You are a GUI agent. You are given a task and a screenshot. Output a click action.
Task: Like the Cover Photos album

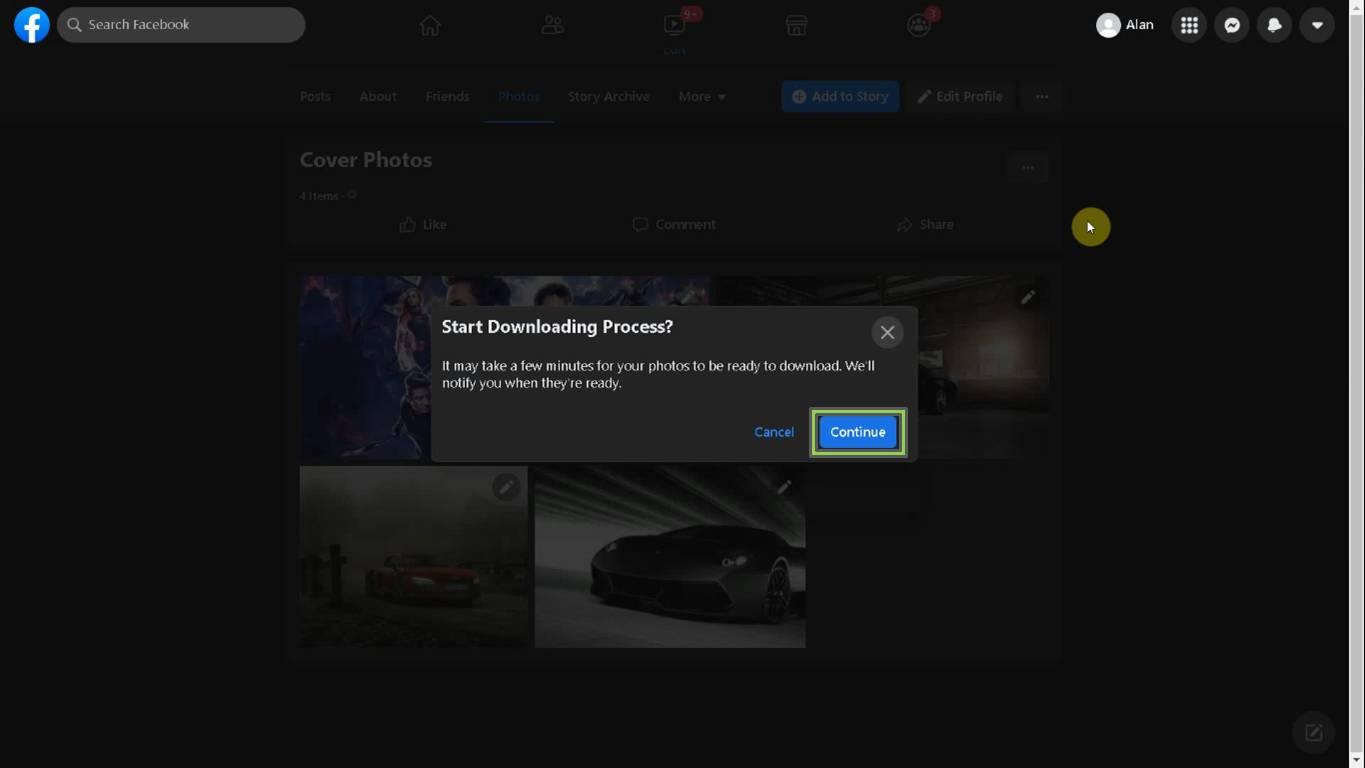point(423,225)
